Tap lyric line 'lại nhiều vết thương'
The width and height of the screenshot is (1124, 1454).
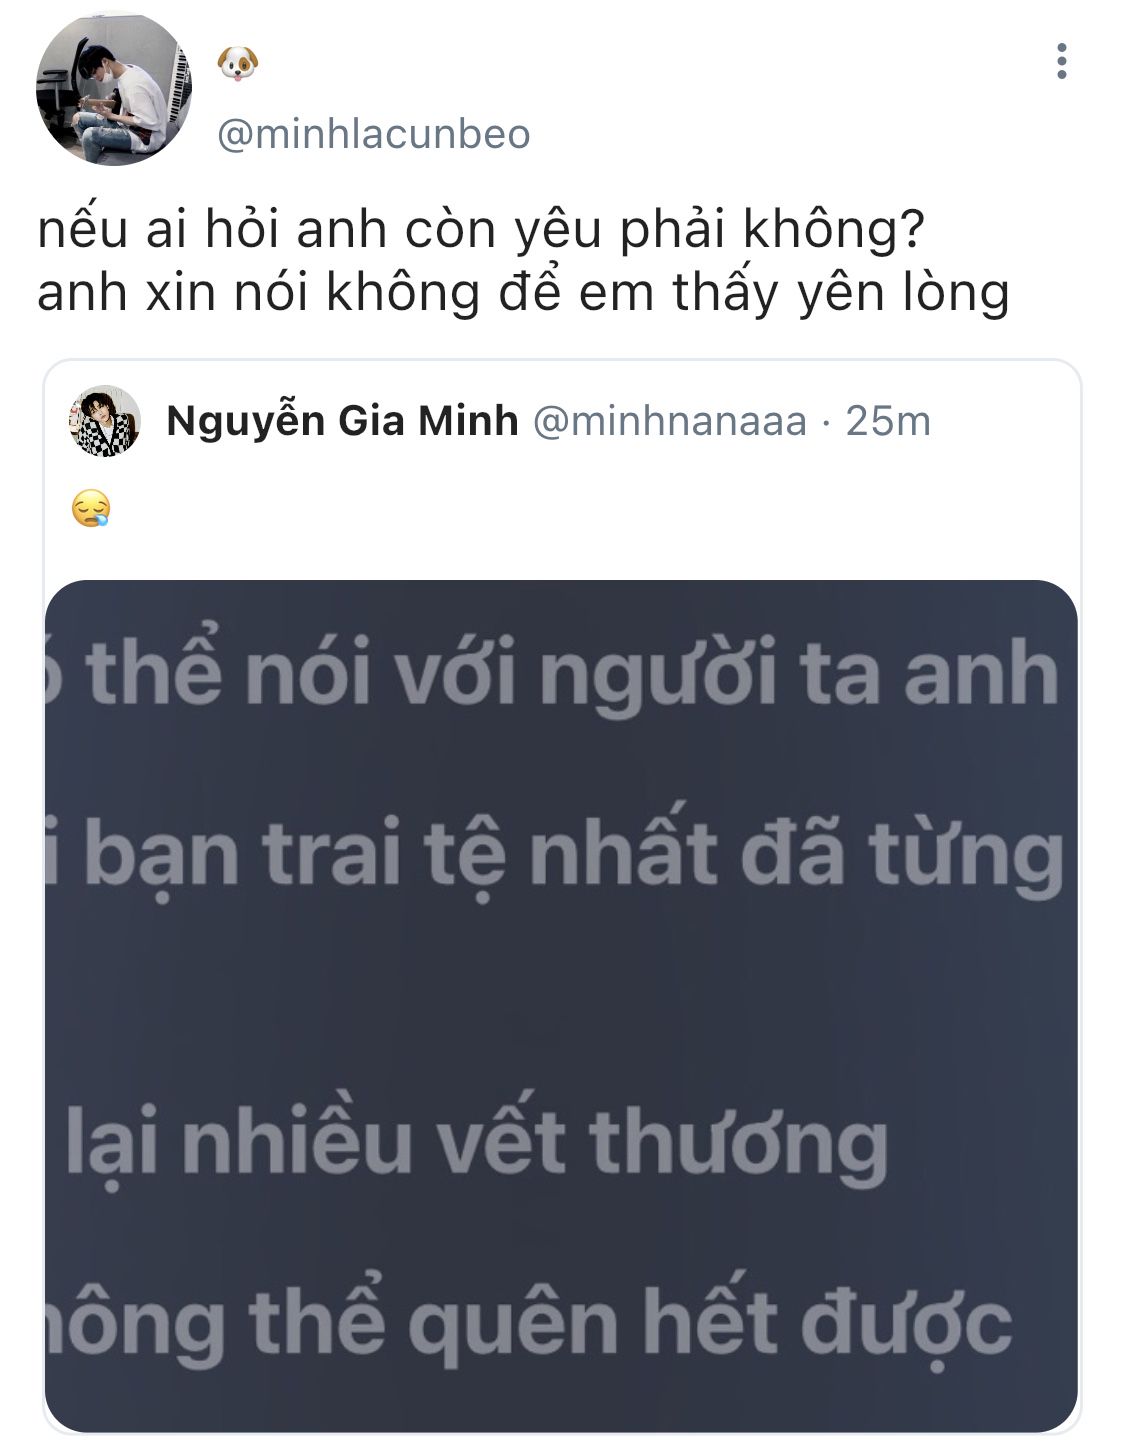[477, 1140]
